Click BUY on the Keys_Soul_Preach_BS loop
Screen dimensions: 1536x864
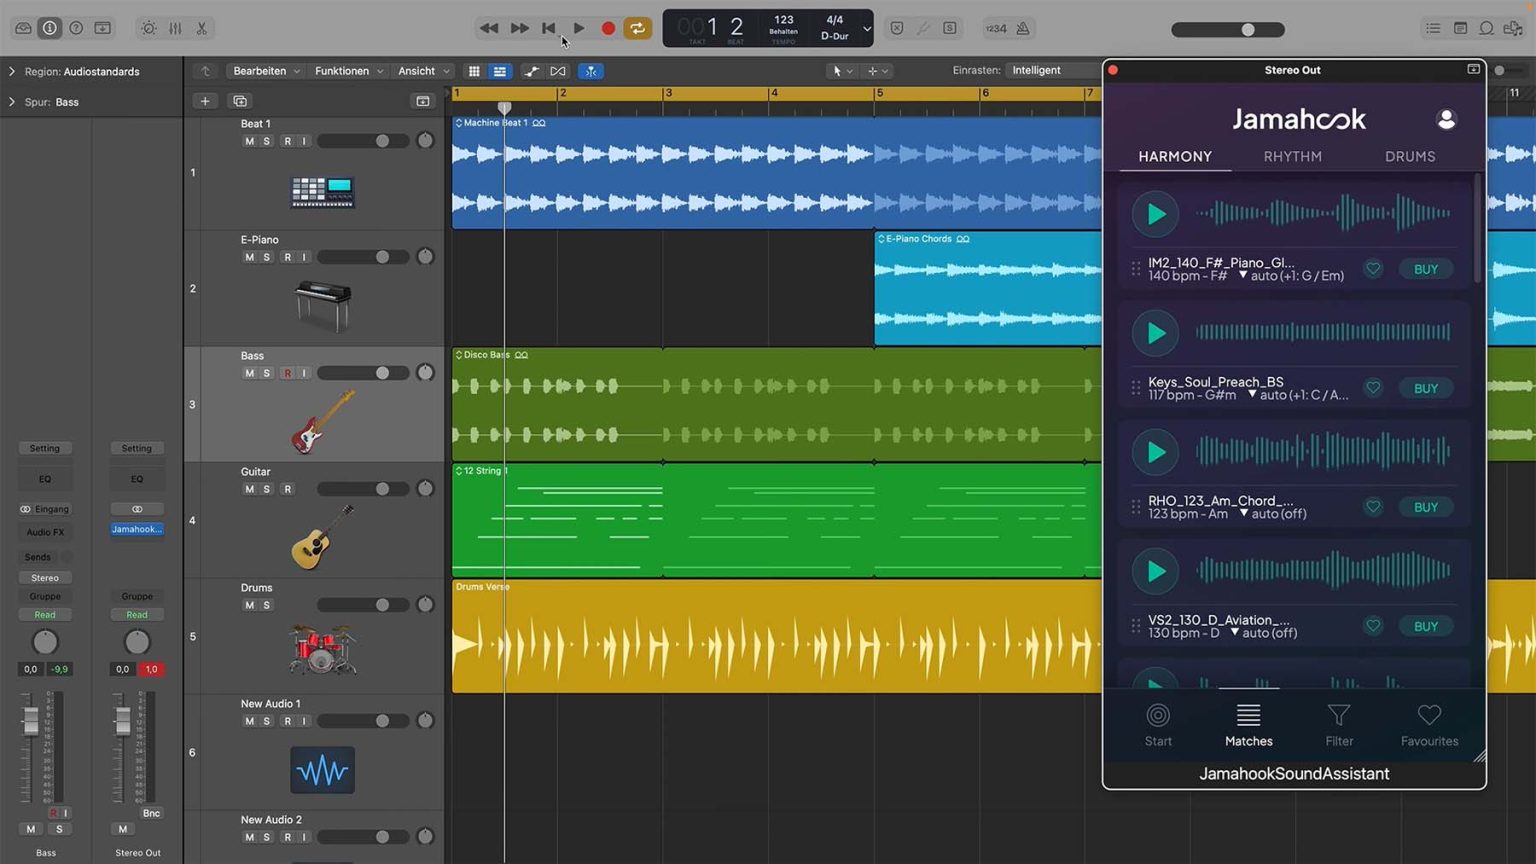pyautogui.click(x=1424, y=388)
